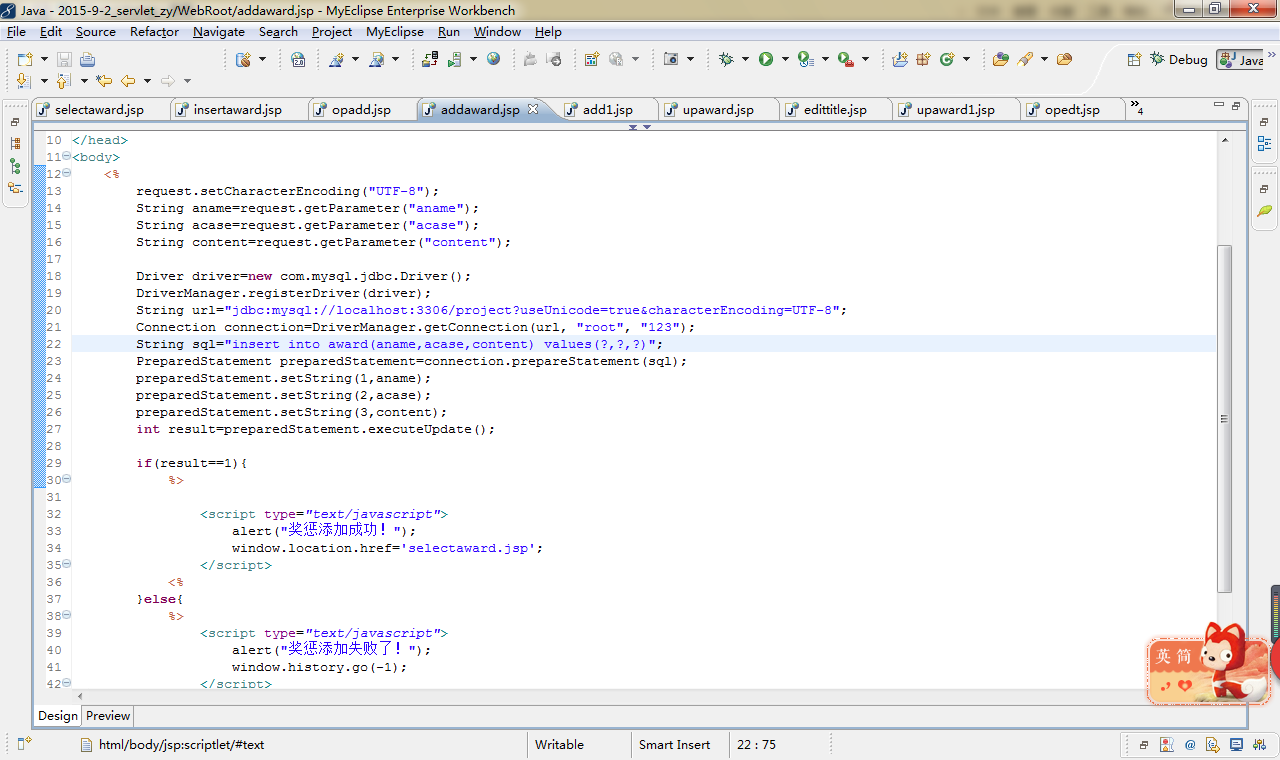
Task: Click the Back navigation yellow arrow
Action: pyautogui.click(x=128, y=81)
